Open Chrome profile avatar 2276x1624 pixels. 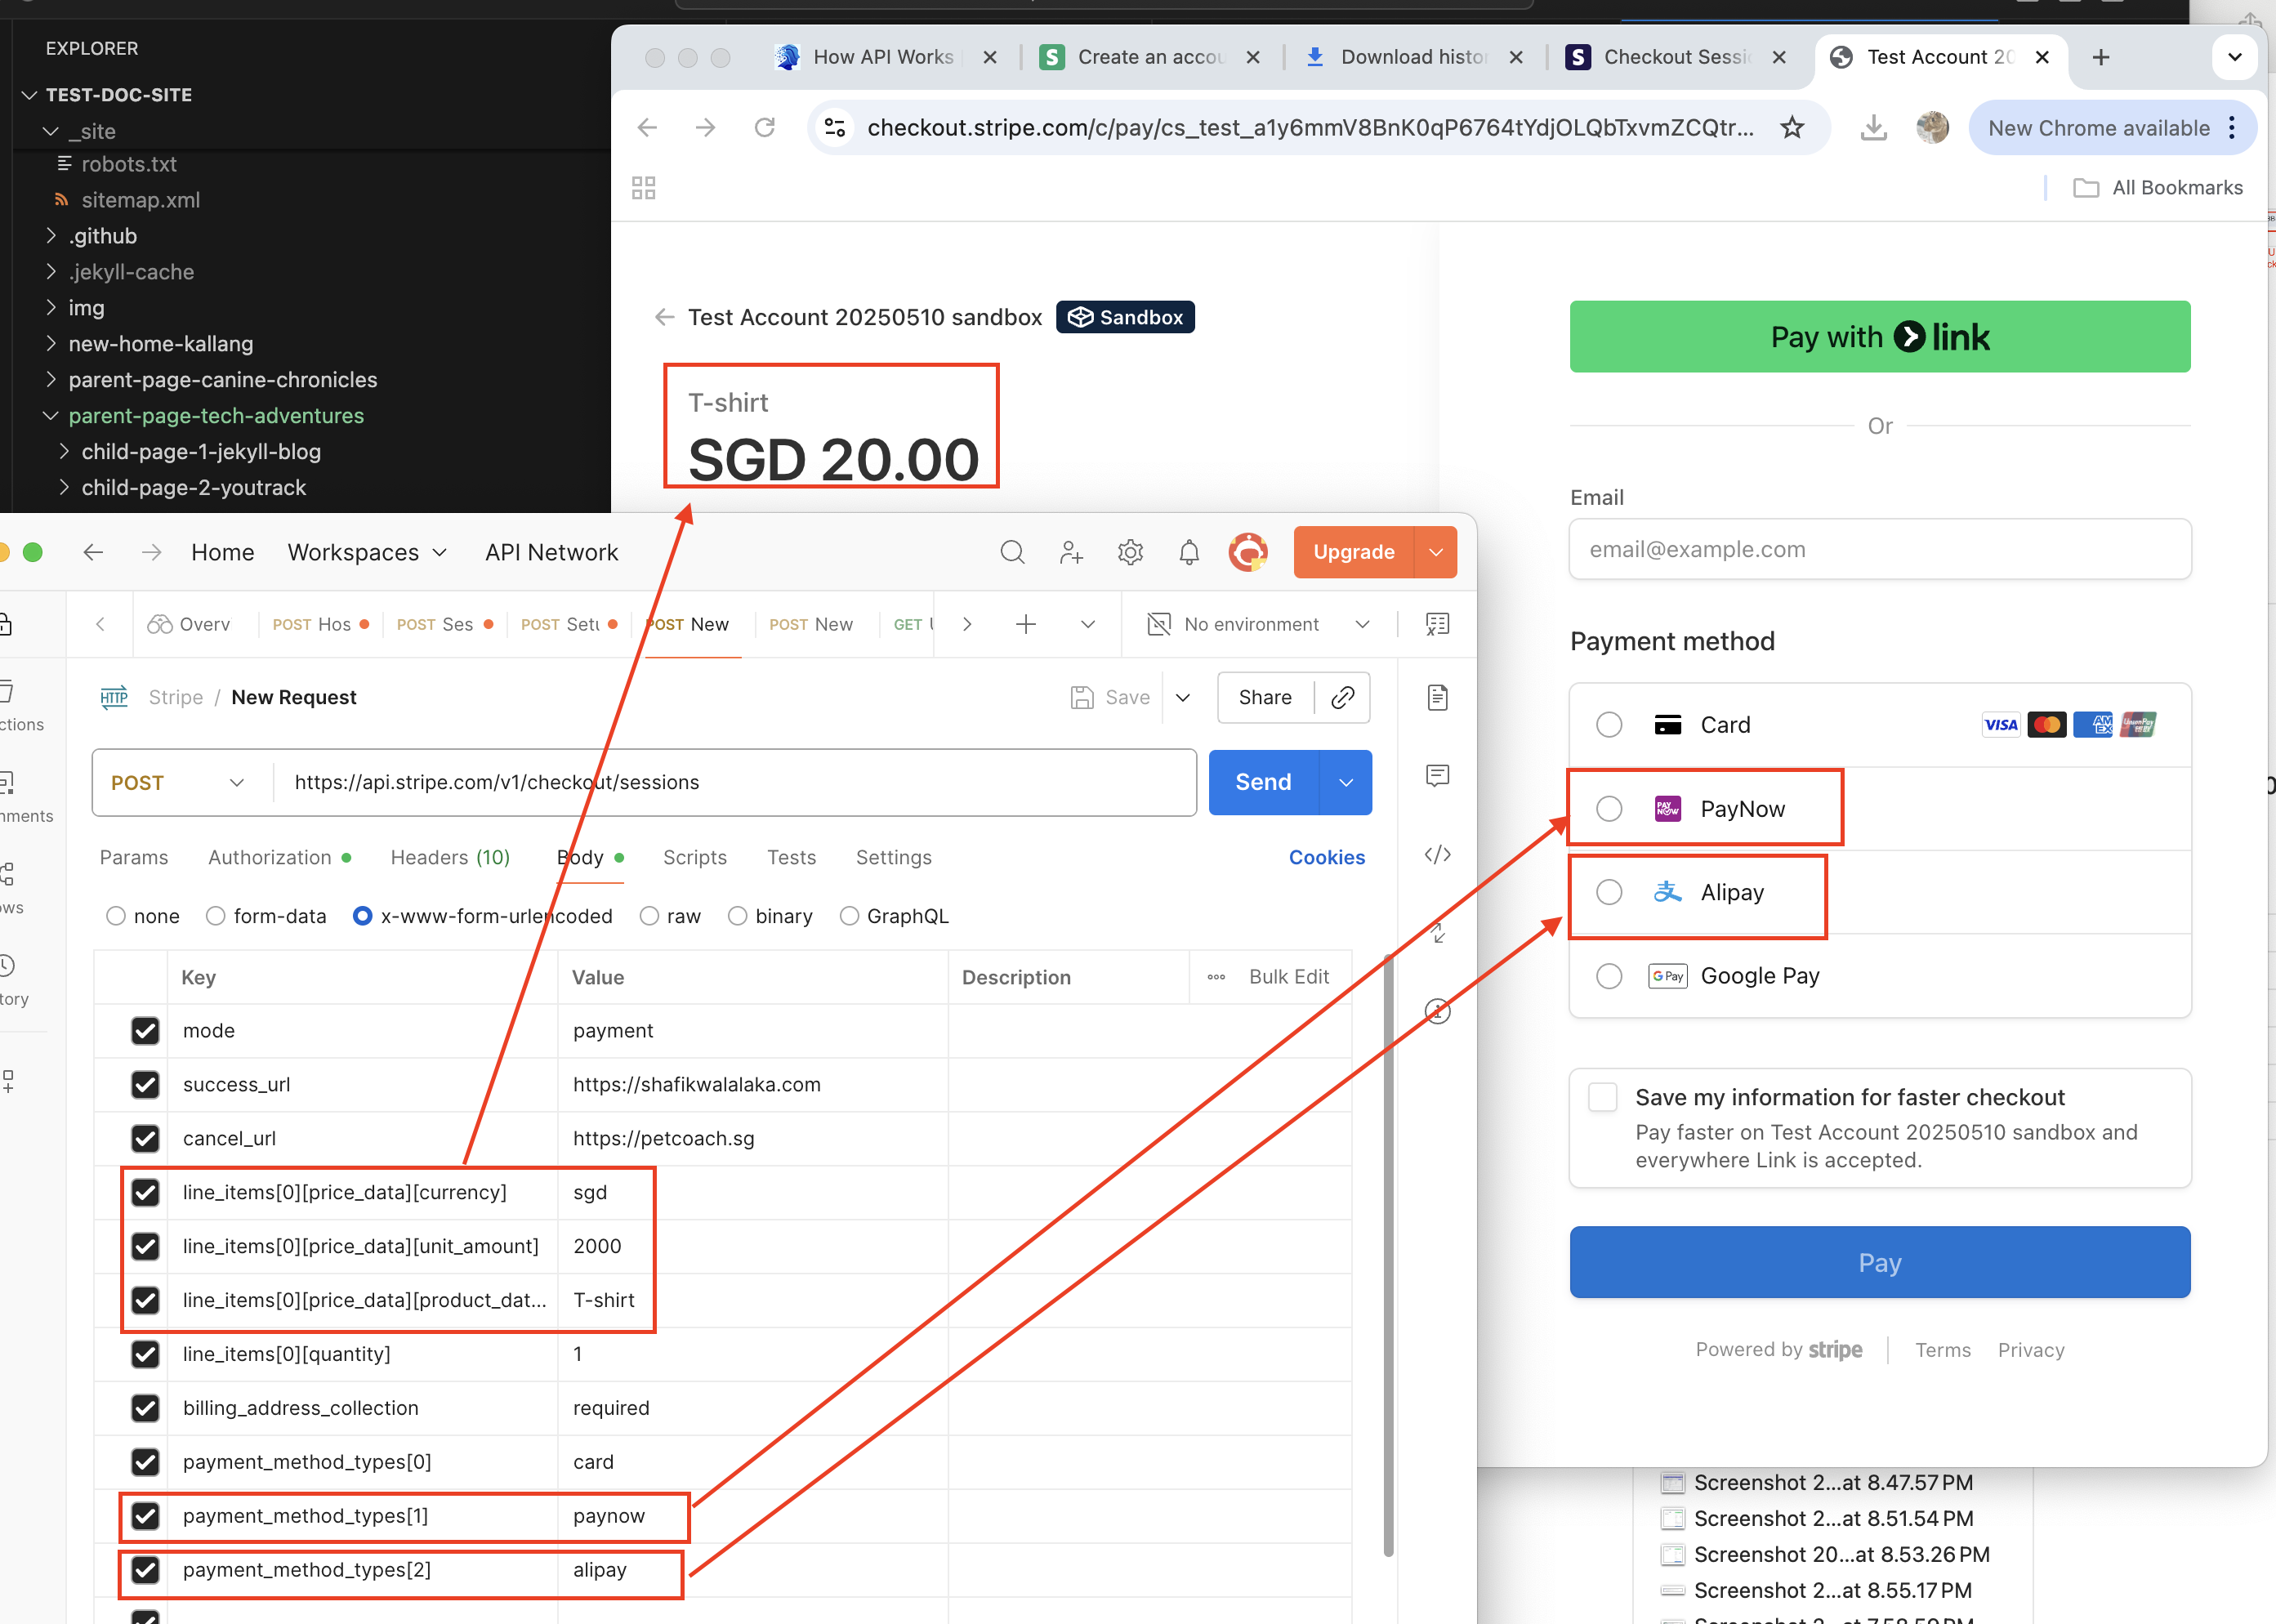pyautogui.click(x=1932, y=127)
